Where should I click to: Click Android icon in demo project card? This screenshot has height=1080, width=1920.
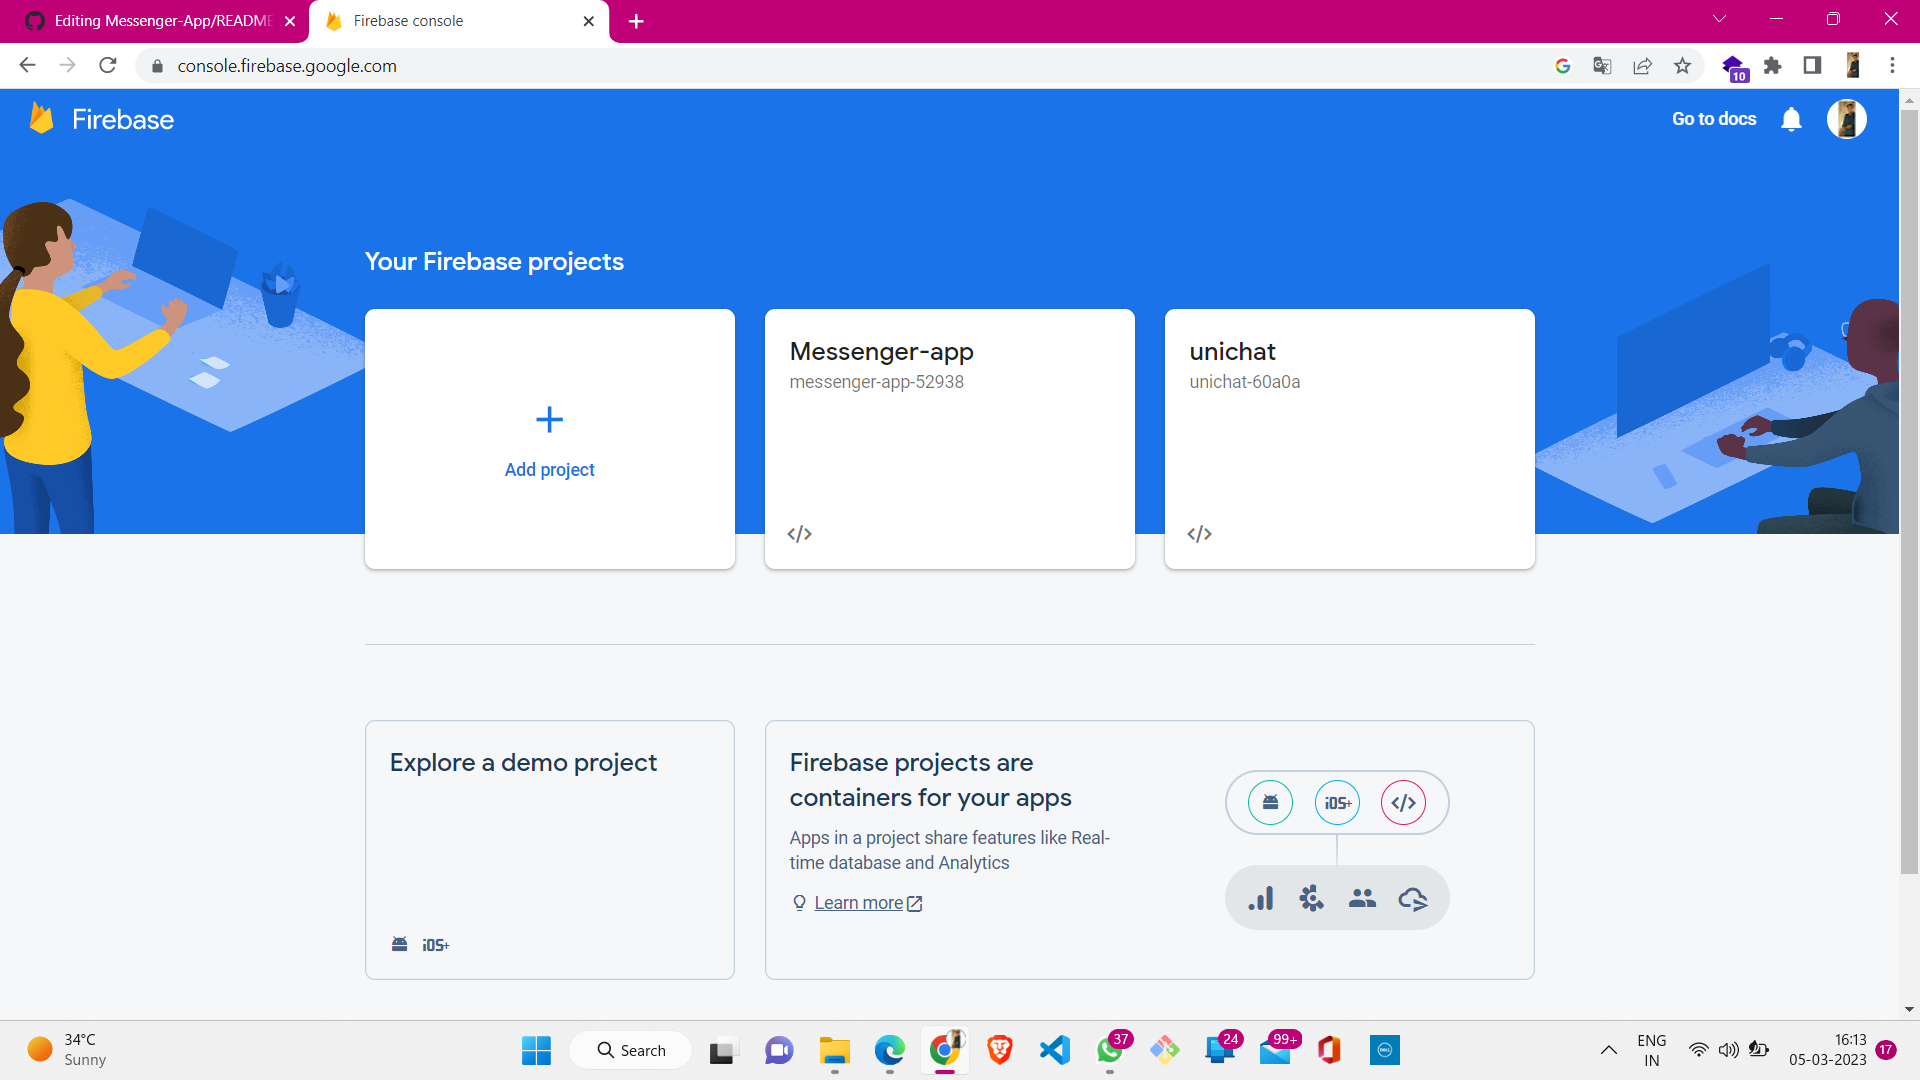[399, 944]
